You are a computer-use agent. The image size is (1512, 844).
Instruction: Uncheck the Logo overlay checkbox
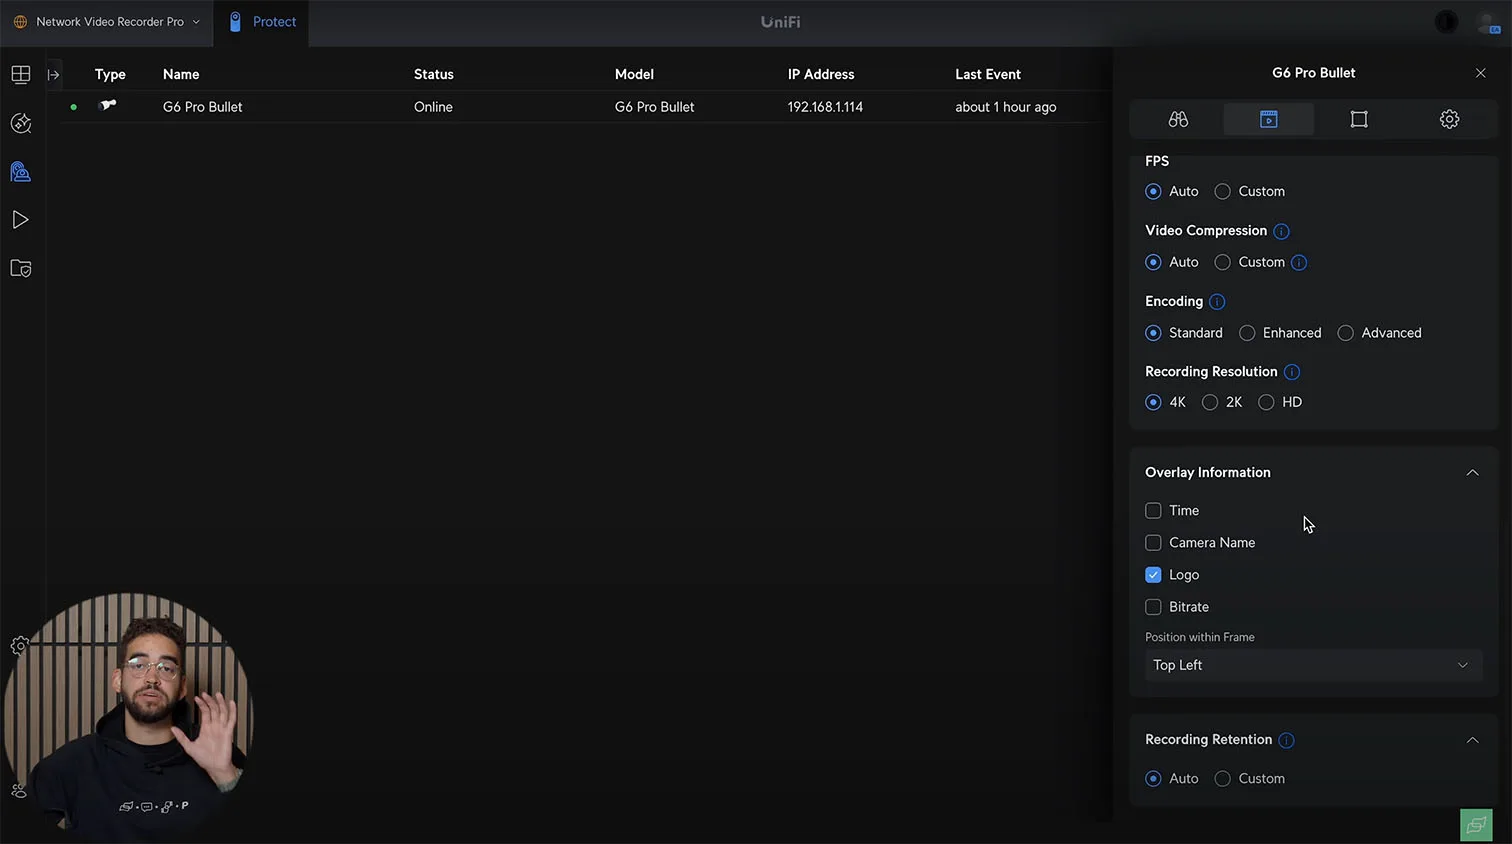pyautogui.click(x=1153, y=575)
